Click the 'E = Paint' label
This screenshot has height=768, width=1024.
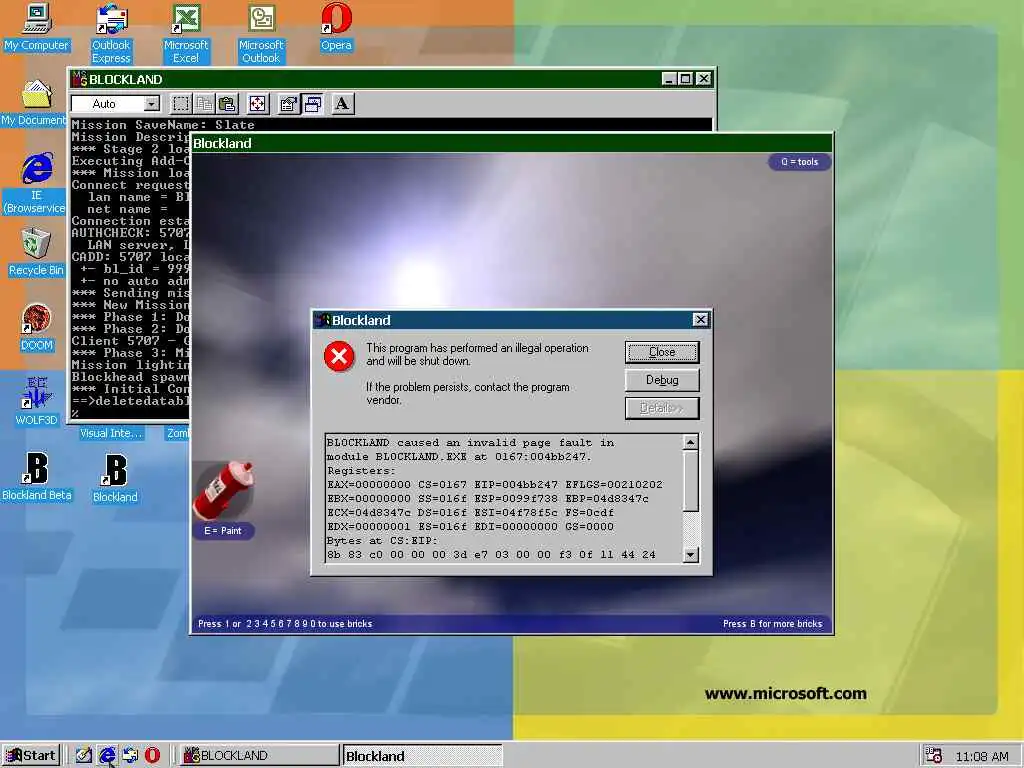(x=223, y=531)
